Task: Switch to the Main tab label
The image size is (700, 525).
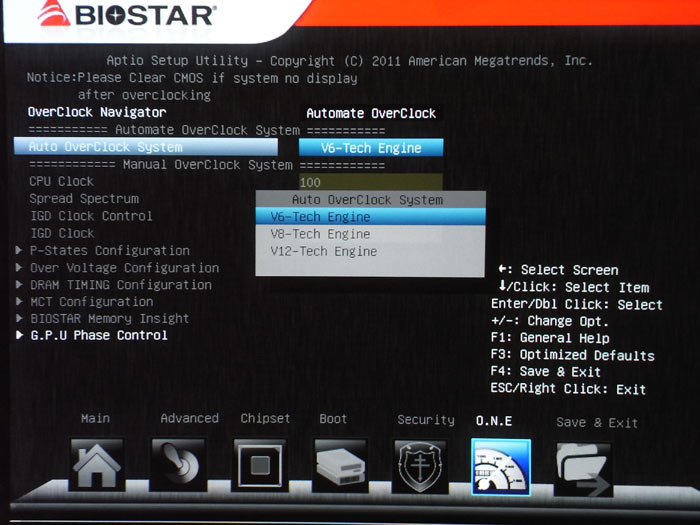Action: point(96,418)
